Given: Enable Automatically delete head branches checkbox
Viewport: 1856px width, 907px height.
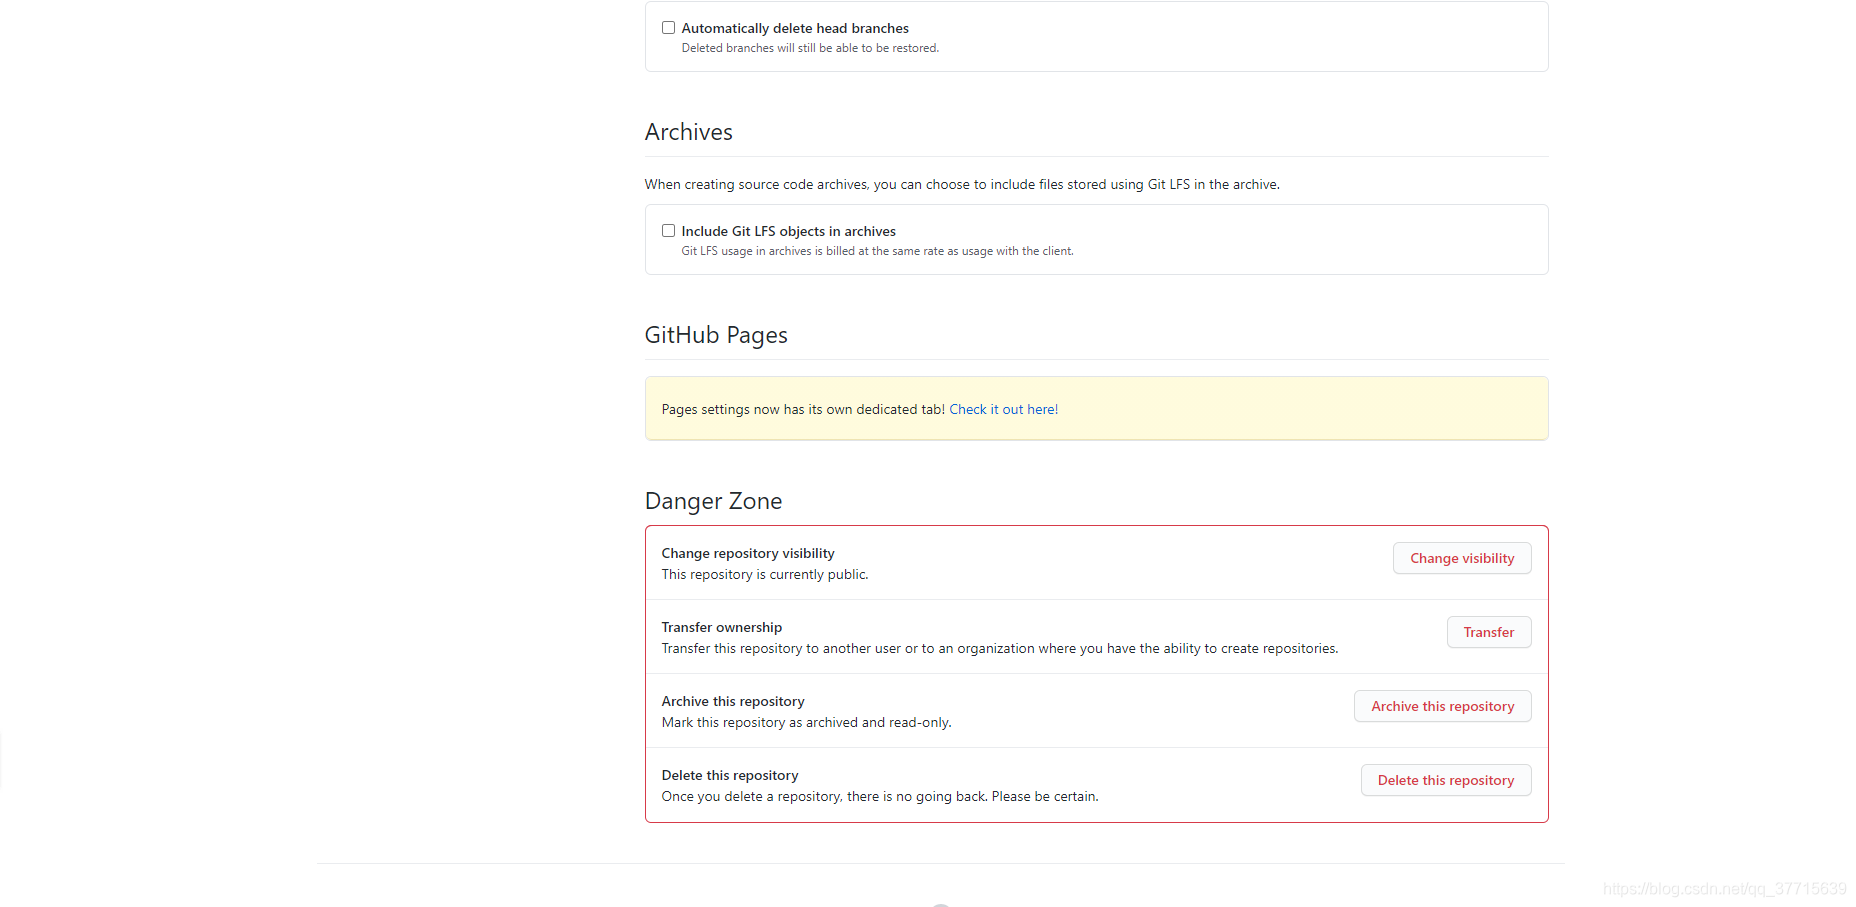Looking at the screenshot, I should click(x=668, y=28).
